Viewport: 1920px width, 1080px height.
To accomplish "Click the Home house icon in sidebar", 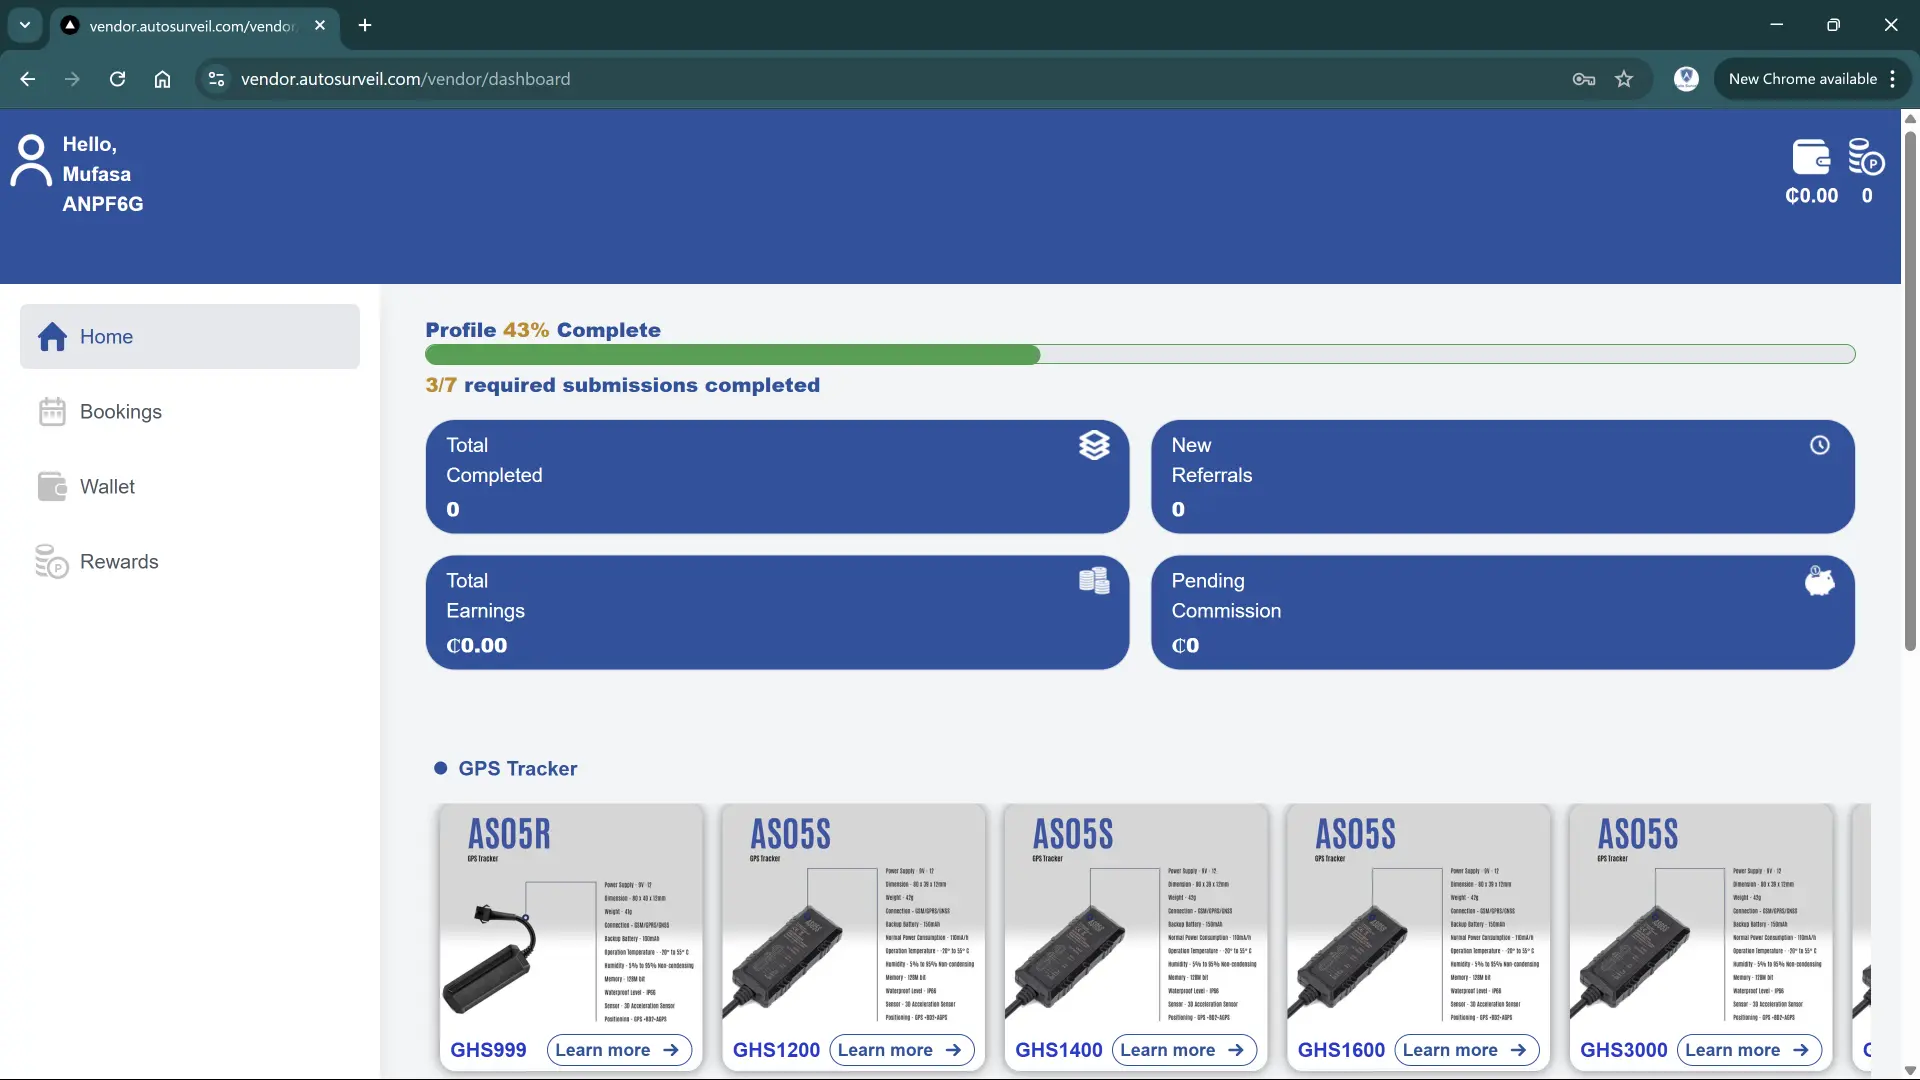I will (53, 337).
